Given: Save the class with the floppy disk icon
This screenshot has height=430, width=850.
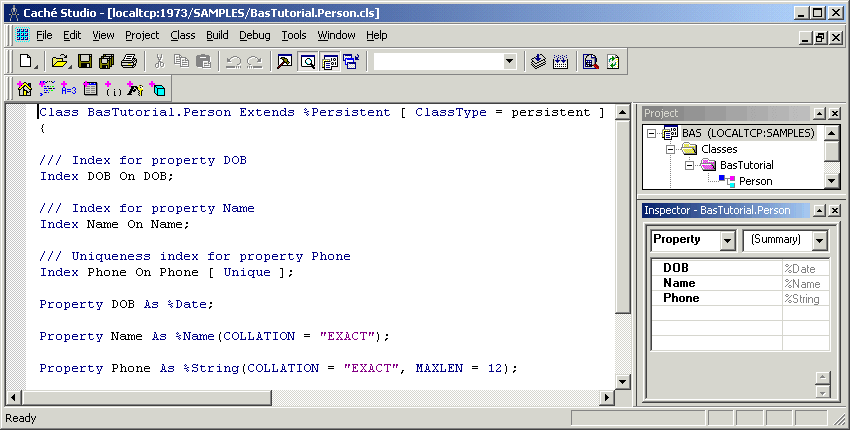Looking at the screenshot, I should (84, 61).
